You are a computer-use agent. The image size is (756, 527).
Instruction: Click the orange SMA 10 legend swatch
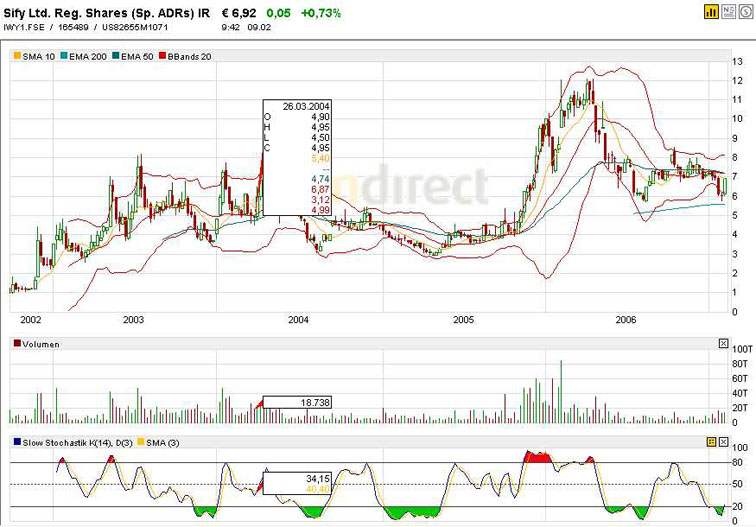[17, 56]
